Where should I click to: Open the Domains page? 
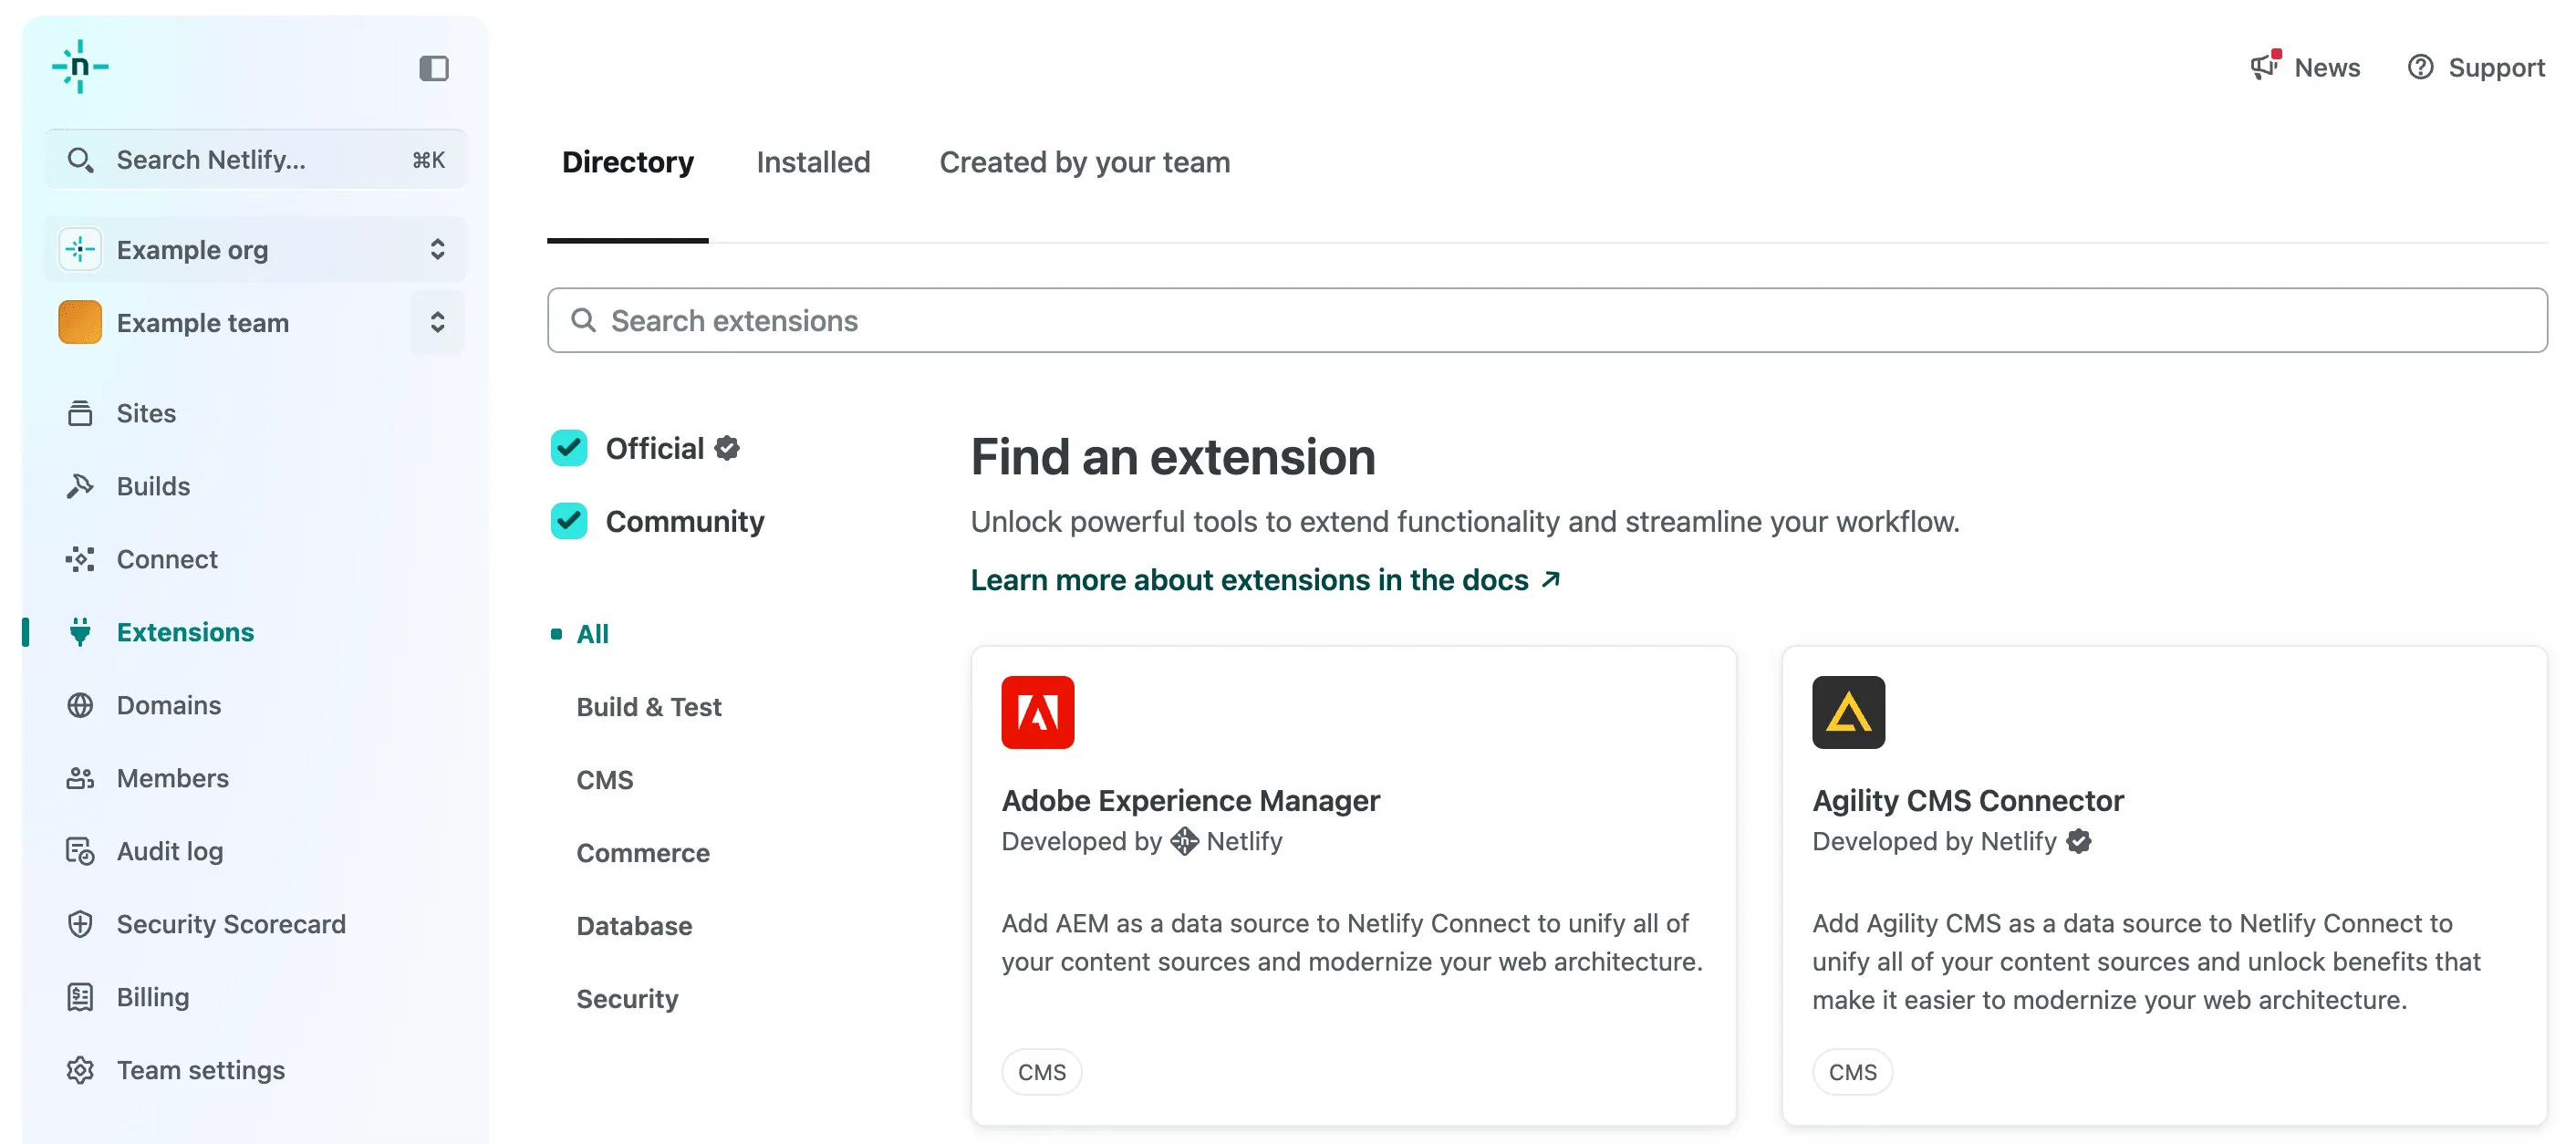click(168, 704)
